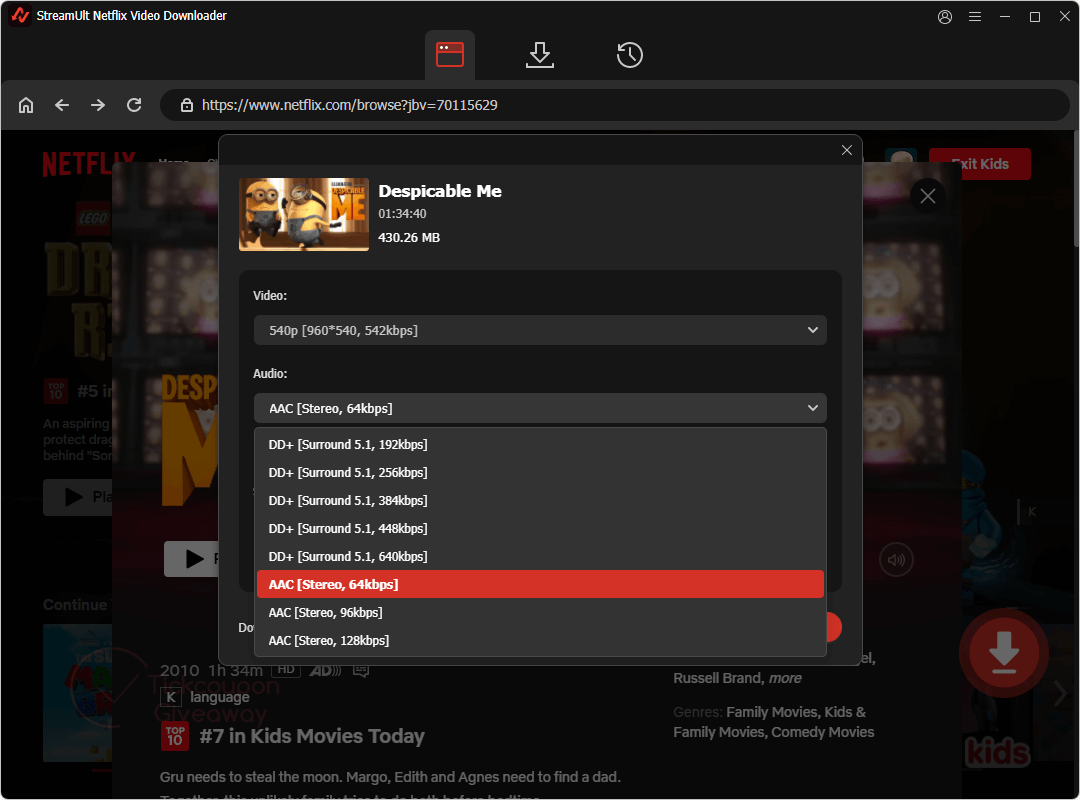Go to the home page icon
The height and width of the screenshot is (800, 1080).
tap(26, 105)
